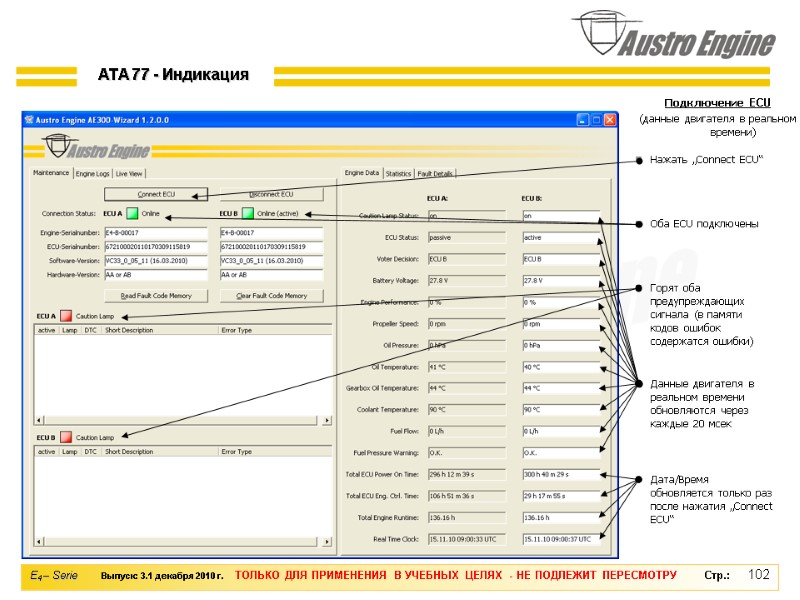Click Clear Fault Code Memory button
The image size is (800, 600).
(271, 296)
